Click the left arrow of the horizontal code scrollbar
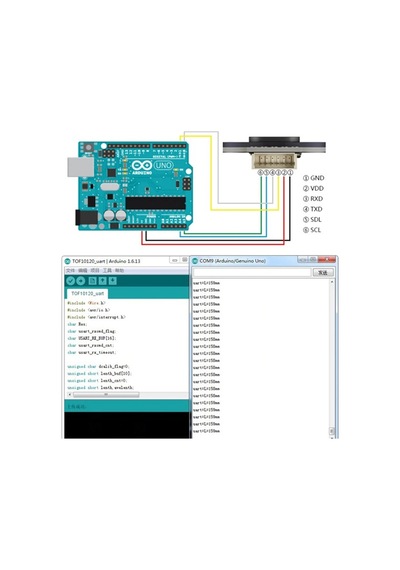 69,394
